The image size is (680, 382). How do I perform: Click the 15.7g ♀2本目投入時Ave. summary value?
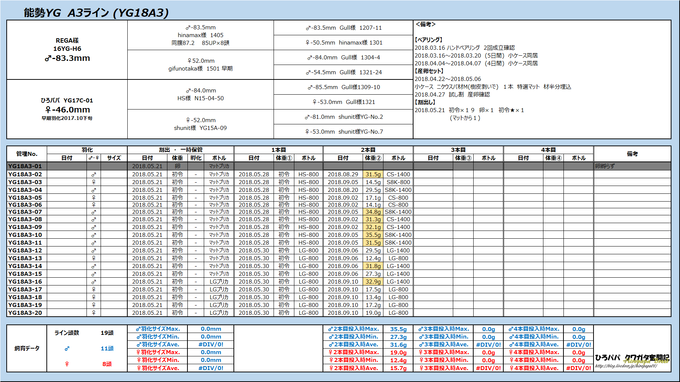pos(398,368)
